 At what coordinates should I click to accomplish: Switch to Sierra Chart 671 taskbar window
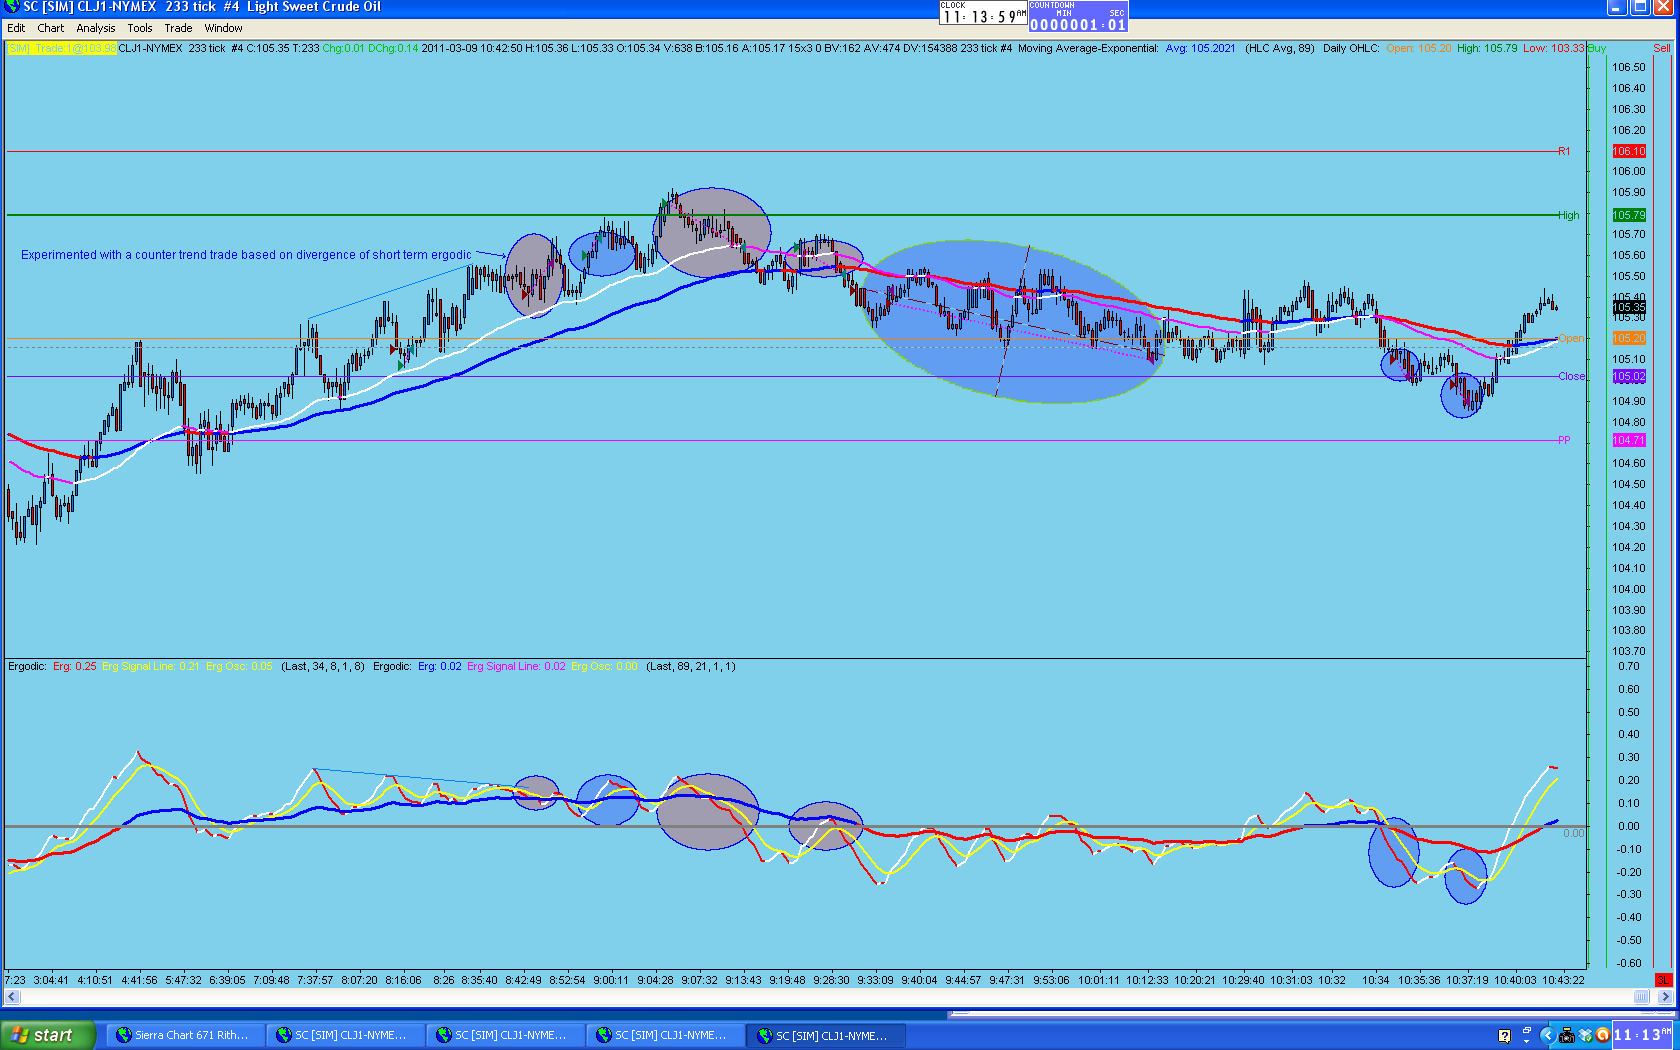tap(186, 1035)
